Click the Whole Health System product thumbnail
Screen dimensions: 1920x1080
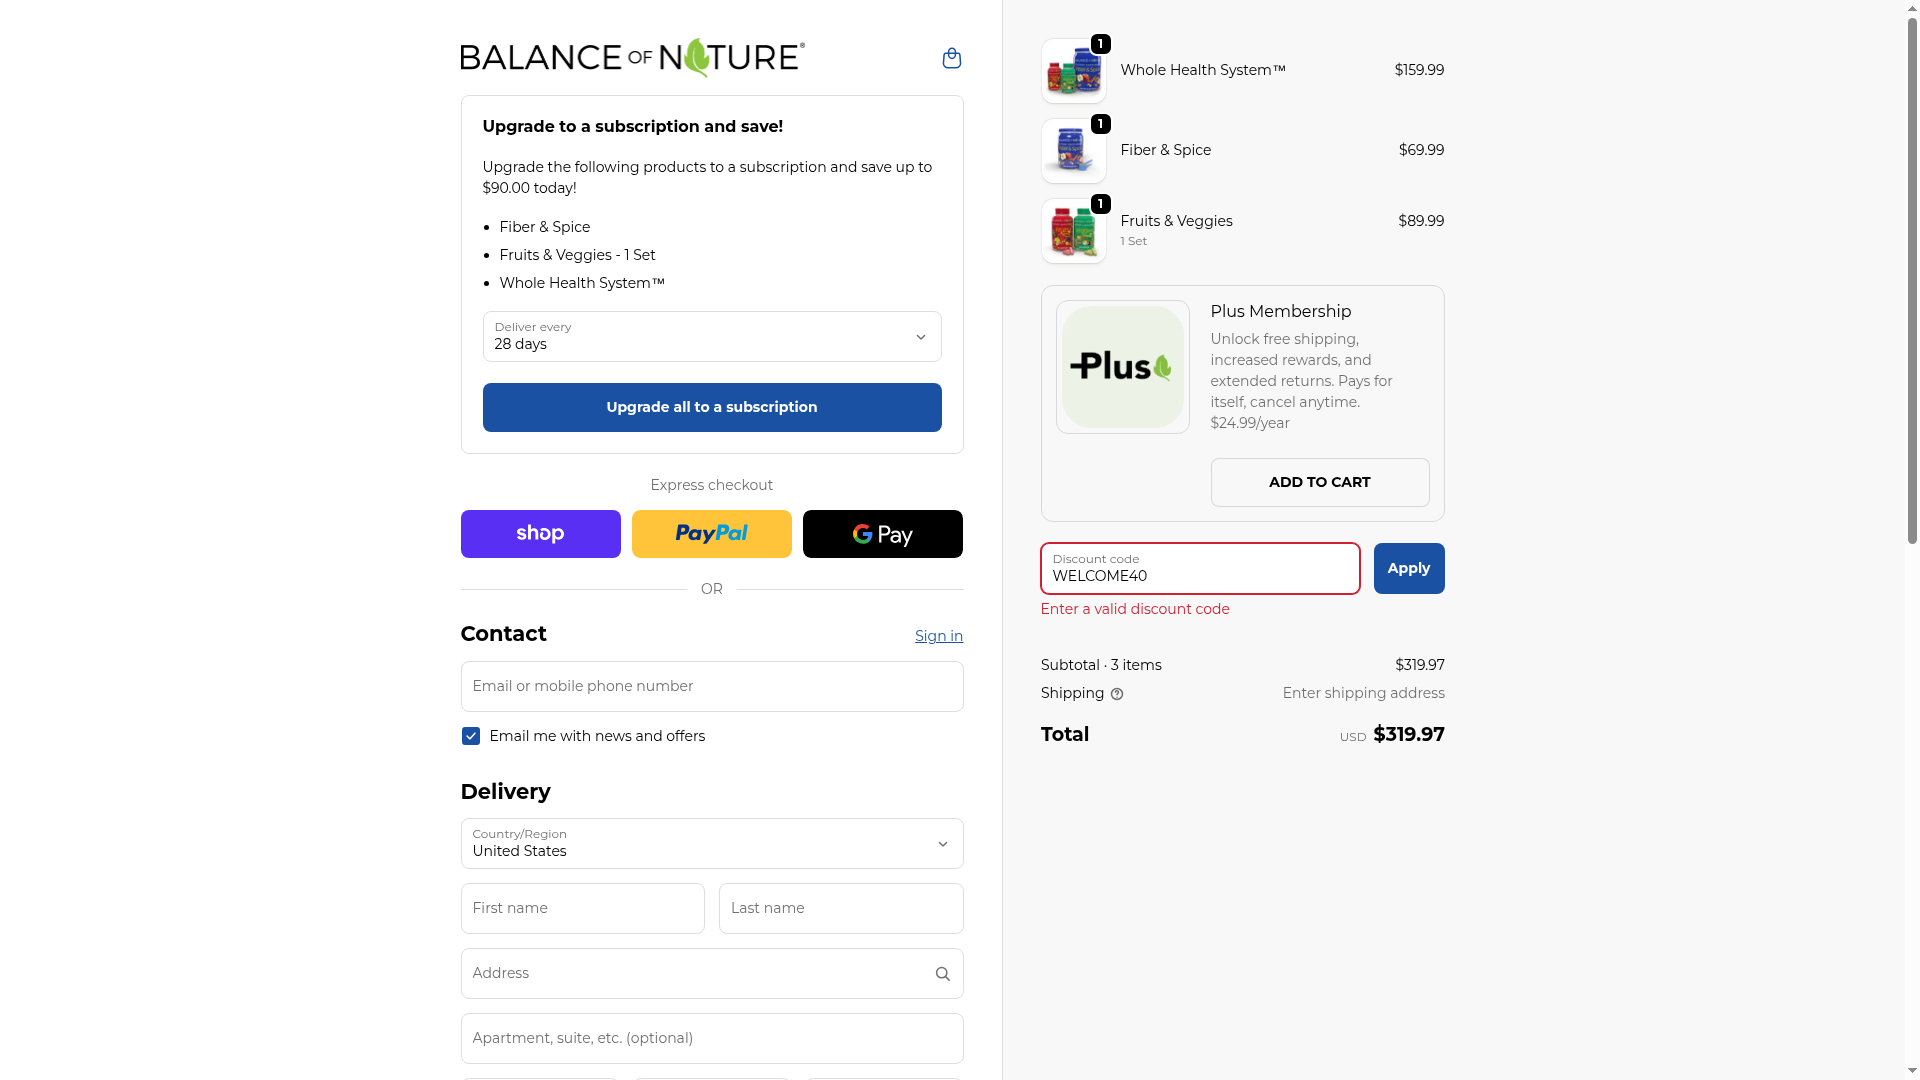(1073, 71)
